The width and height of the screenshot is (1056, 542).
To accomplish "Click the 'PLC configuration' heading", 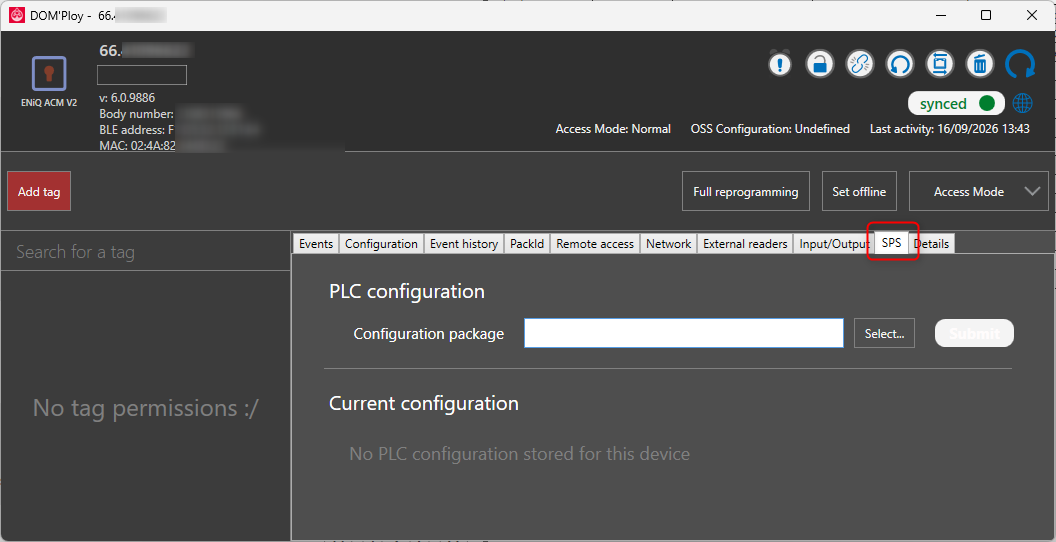I will 407,292.
